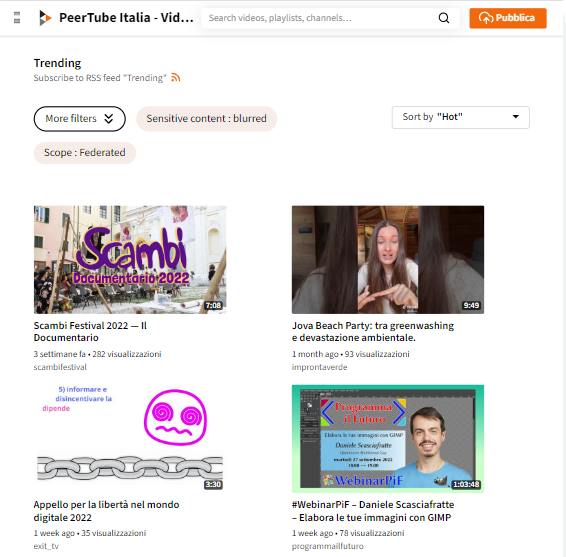The image size is (566, 557).
Task: Click the Sensitive content blurred chip
Action: pyautogui.click(x=206, y=119)
